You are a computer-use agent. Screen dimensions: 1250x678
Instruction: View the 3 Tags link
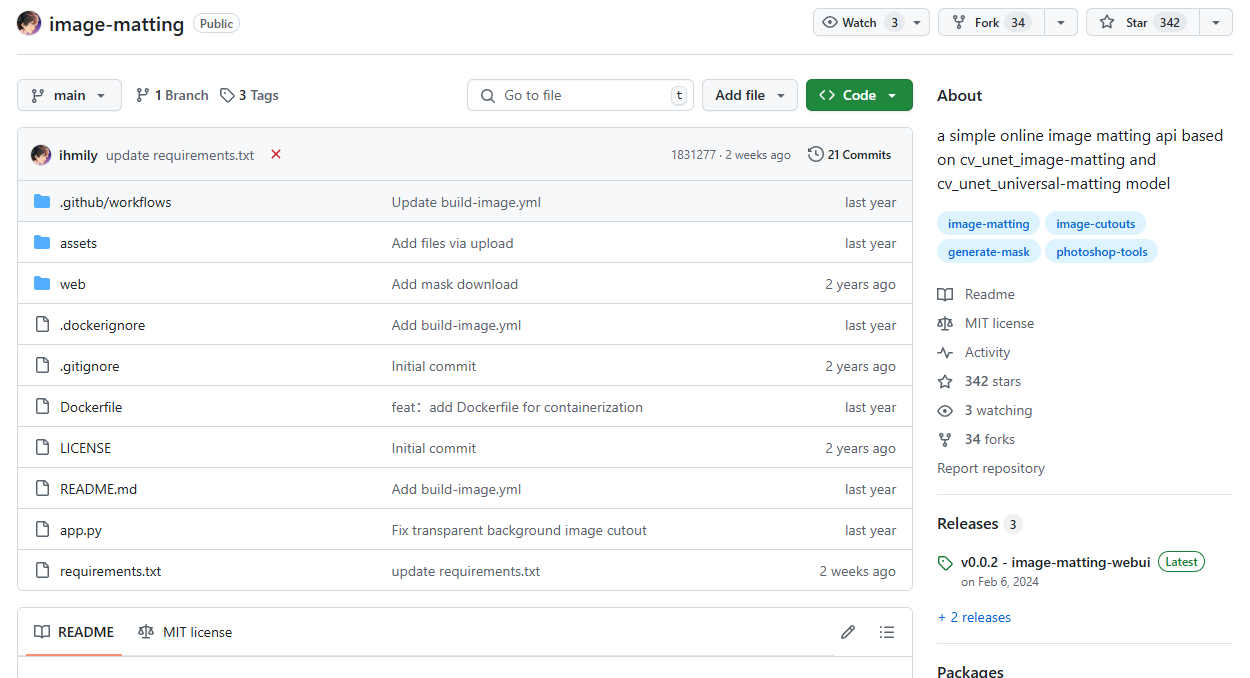pyautogui.click(x=249, y=95)
